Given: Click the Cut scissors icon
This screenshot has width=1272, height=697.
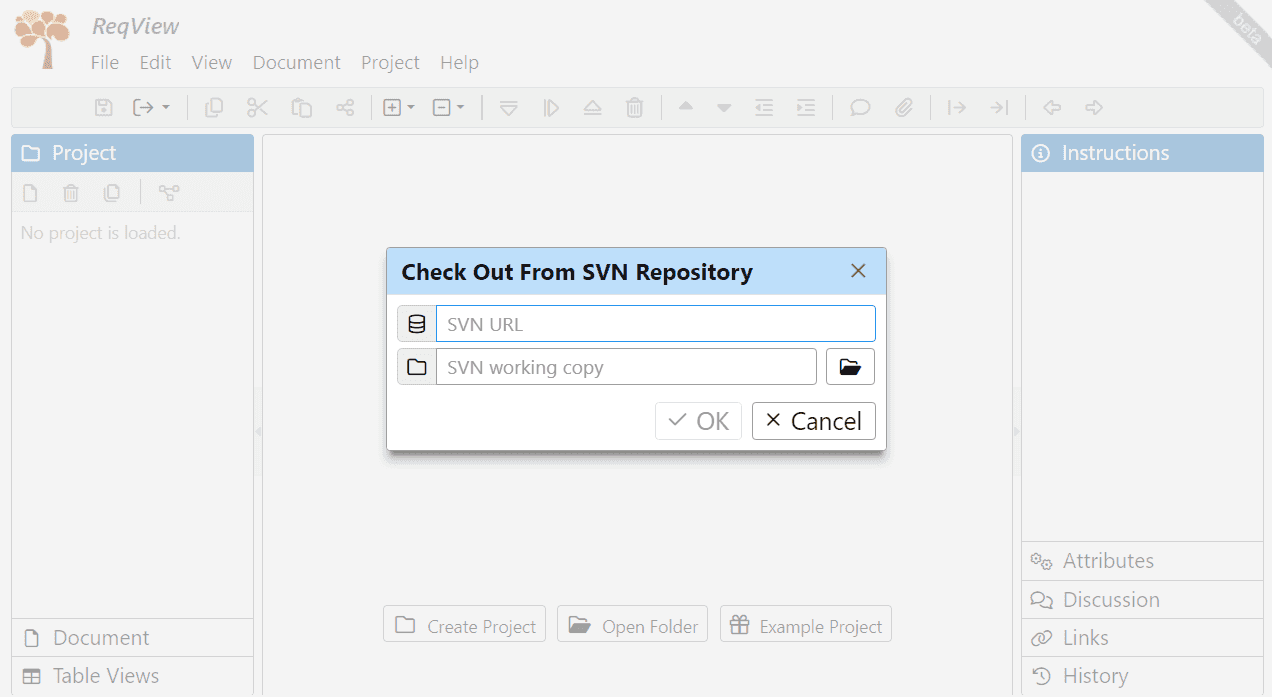Looking at the screenshot, I should click(x=258, y=107).
